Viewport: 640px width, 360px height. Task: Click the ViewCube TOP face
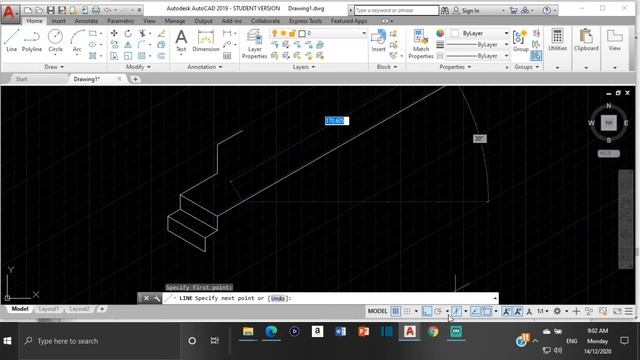pyautogui.click(x=609, y=122)
